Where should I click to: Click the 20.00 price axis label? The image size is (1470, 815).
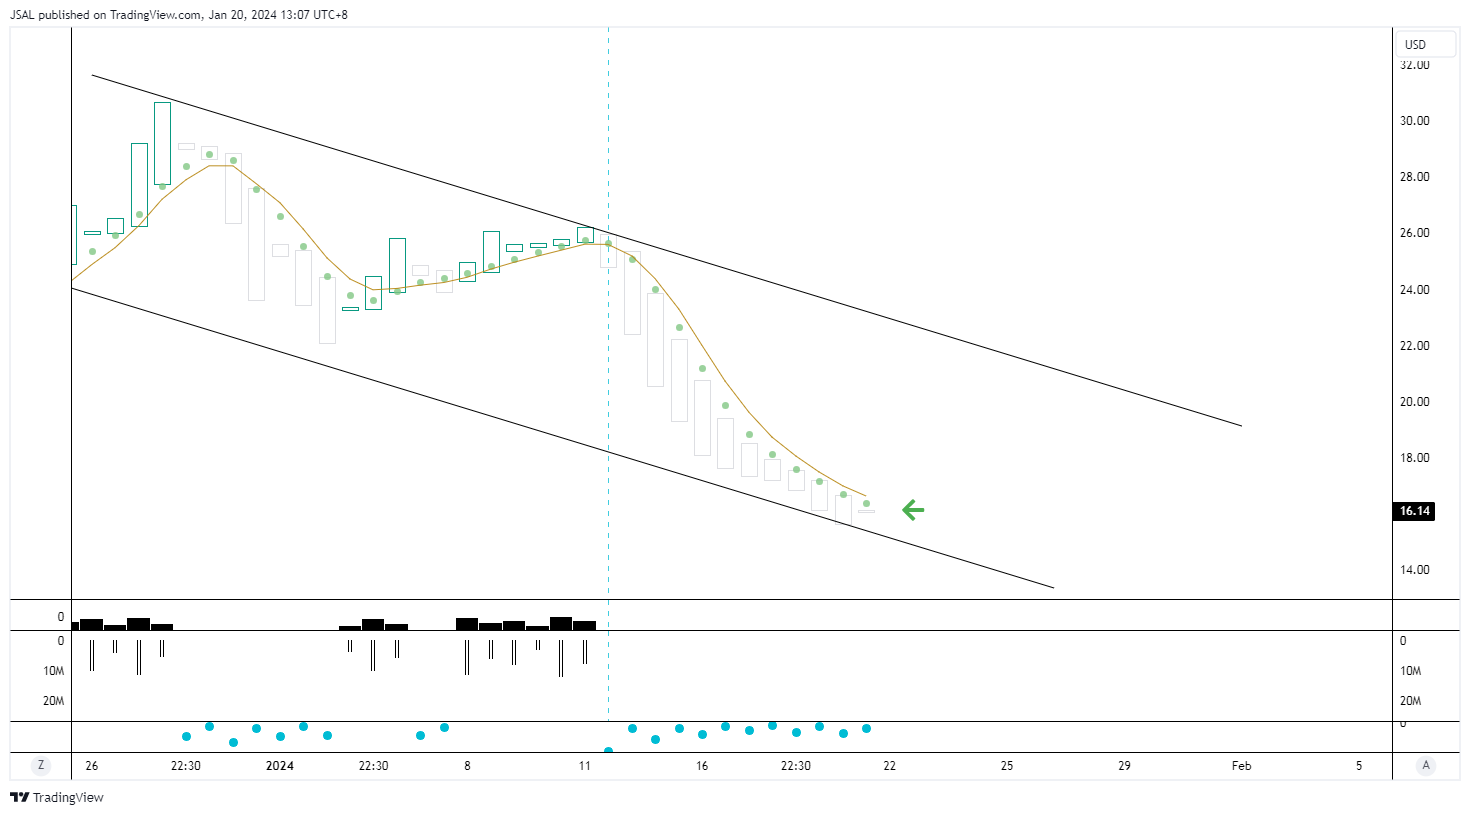[x=1414, y=402]
